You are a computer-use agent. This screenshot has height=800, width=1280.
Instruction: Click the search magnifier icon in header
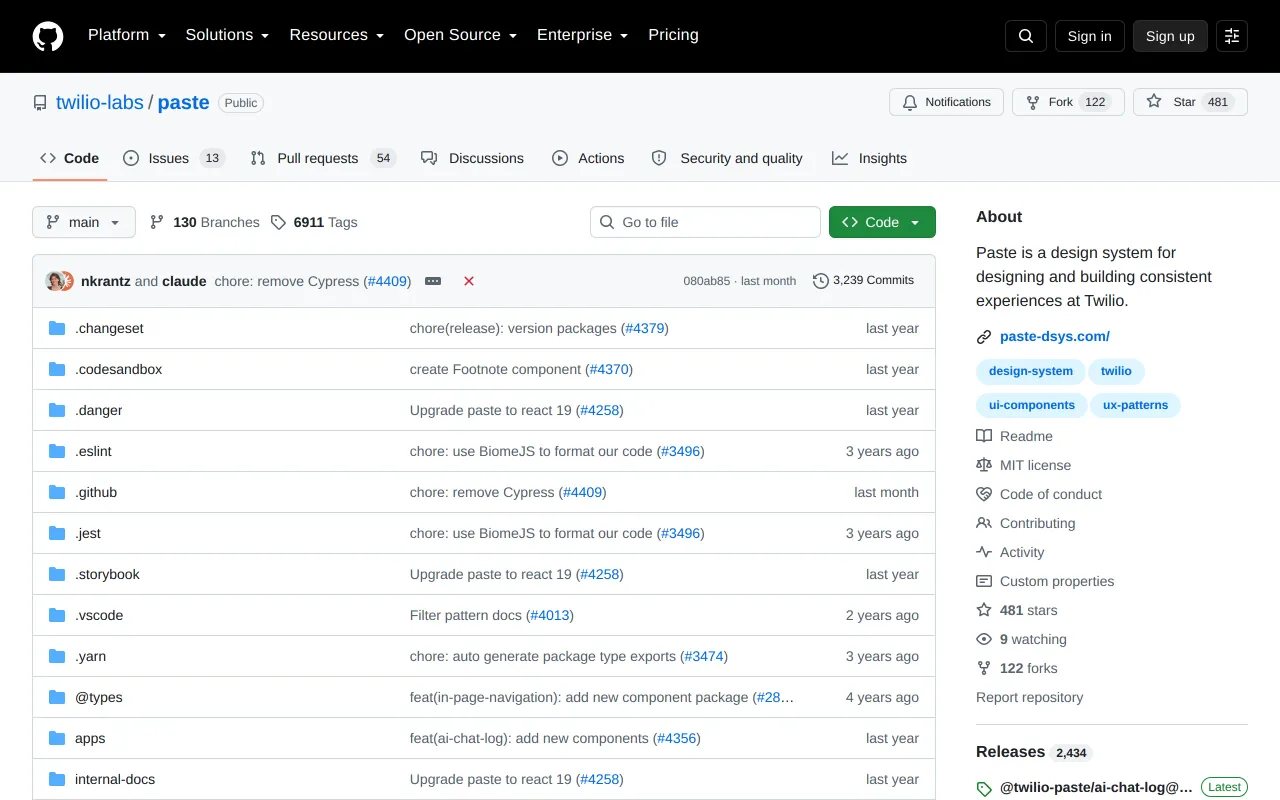point(1026,36)
